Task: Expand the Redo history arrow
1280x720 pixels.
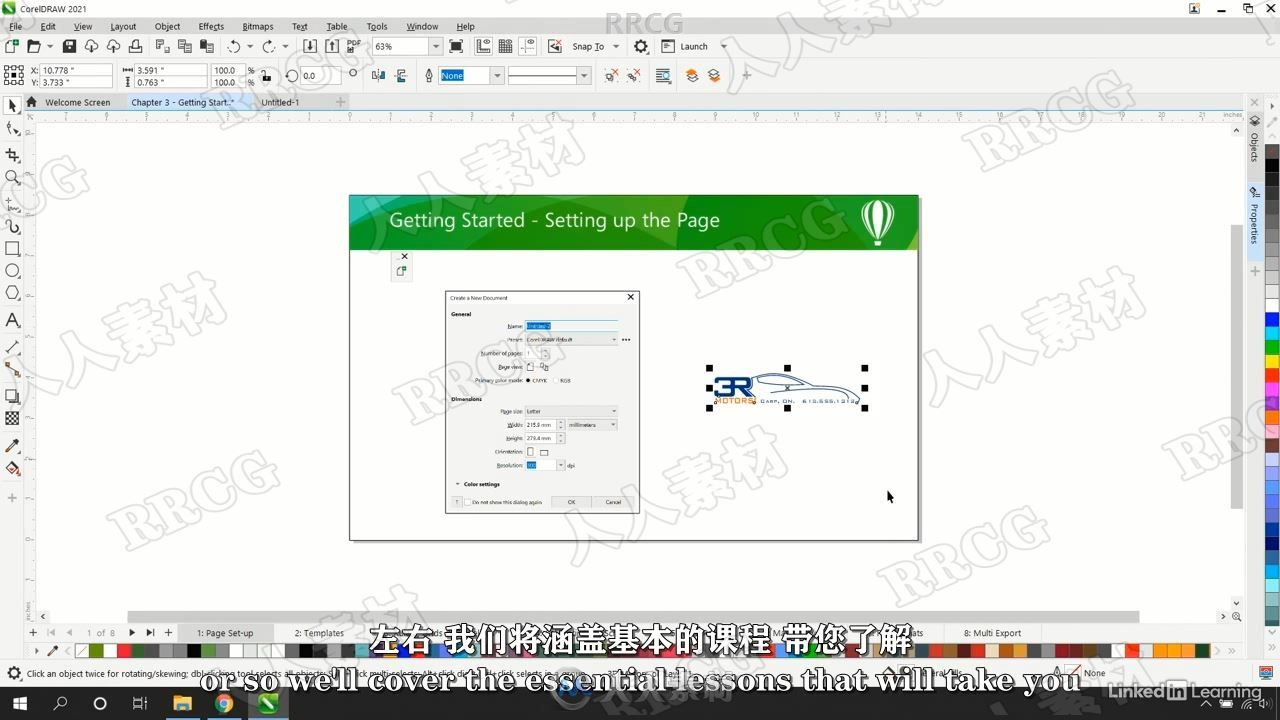Action: (x=285, y=46)
